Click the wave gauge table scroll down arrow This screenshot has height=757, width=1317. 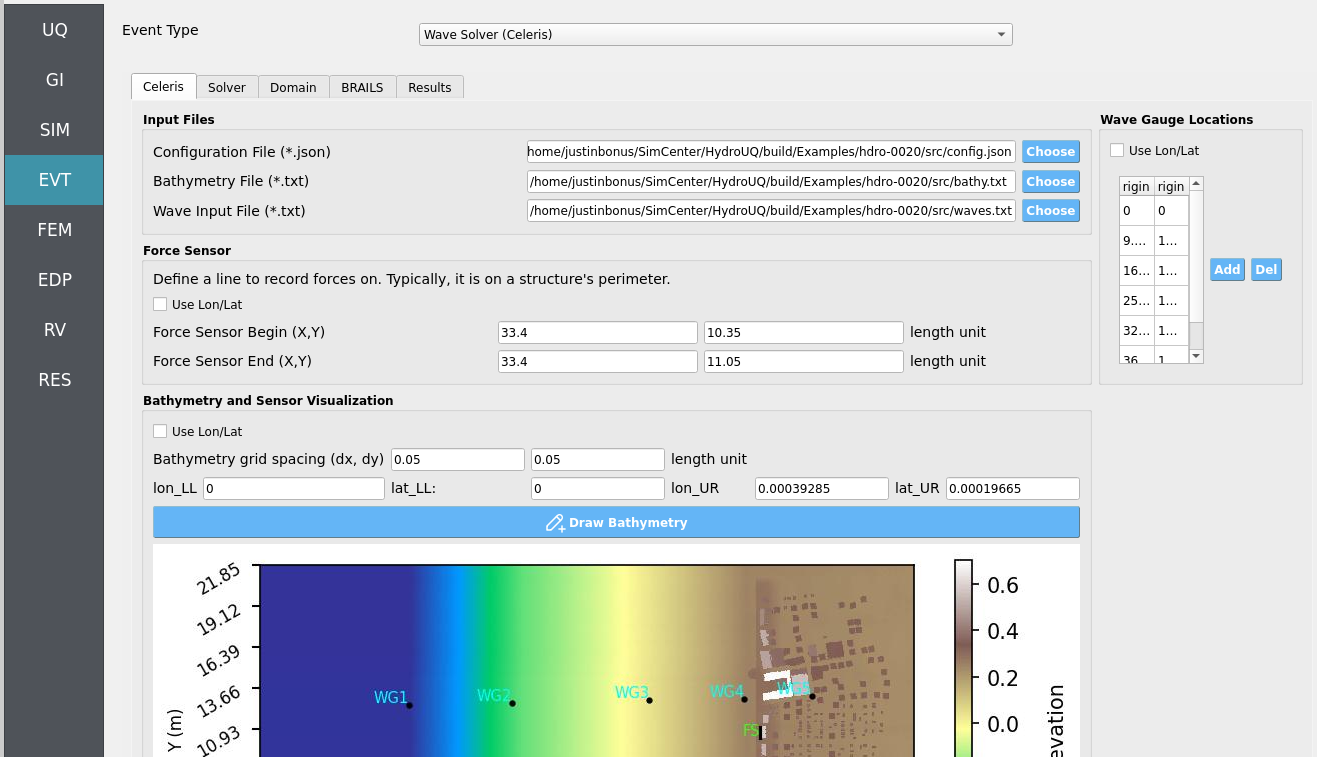coord(1196,356)
